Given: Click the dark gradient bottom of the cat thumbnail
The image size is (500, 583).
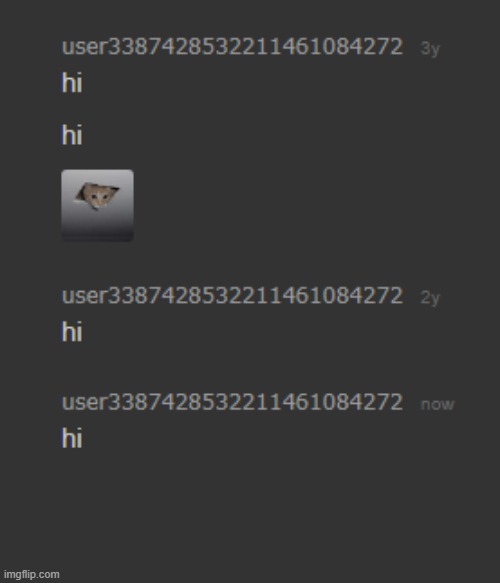Looking at the screenshot, I should [97, 231].
